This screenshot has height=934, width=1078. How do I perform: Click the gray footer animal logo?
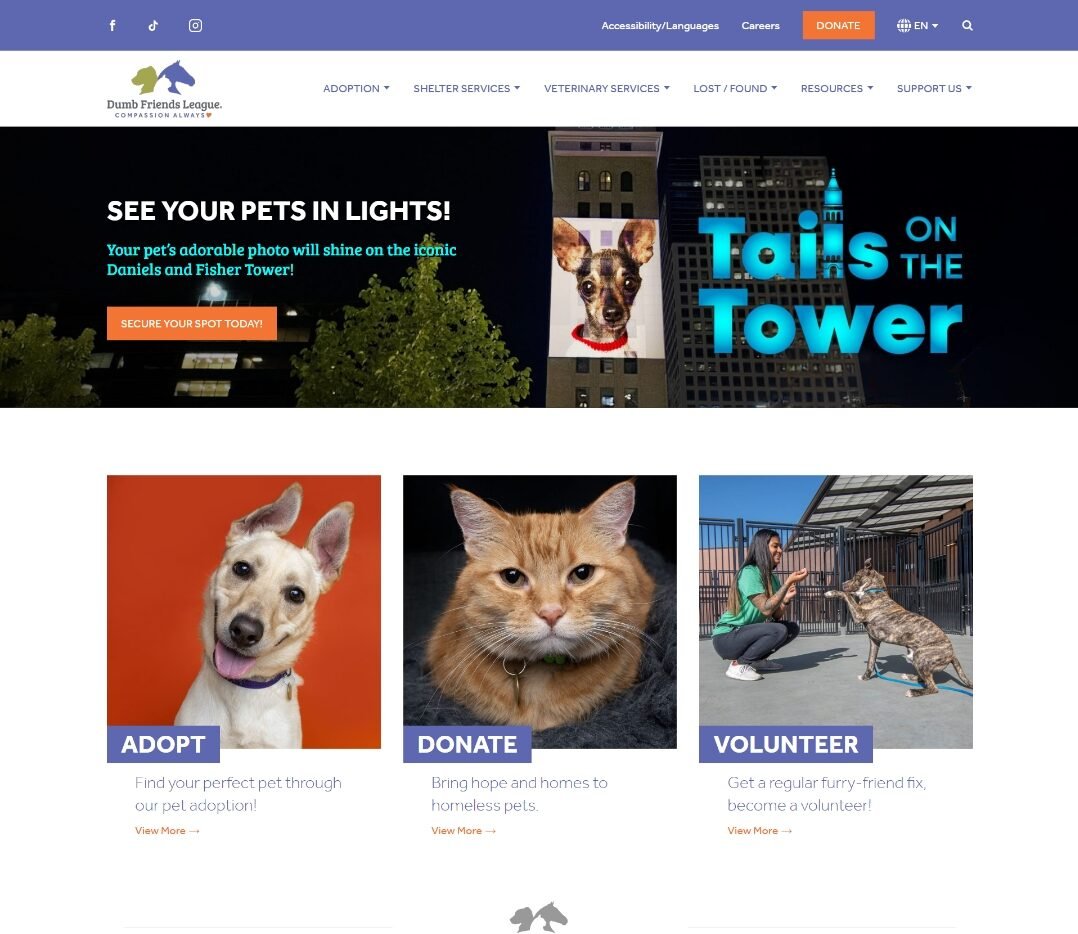click(539, 917)
